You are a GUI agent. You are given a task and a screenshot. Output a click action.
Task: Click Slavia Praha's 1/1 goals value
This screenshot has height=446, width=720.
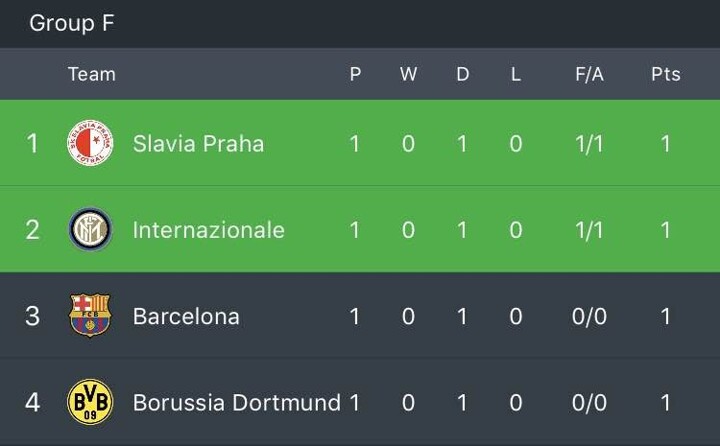tap(589, 143)
